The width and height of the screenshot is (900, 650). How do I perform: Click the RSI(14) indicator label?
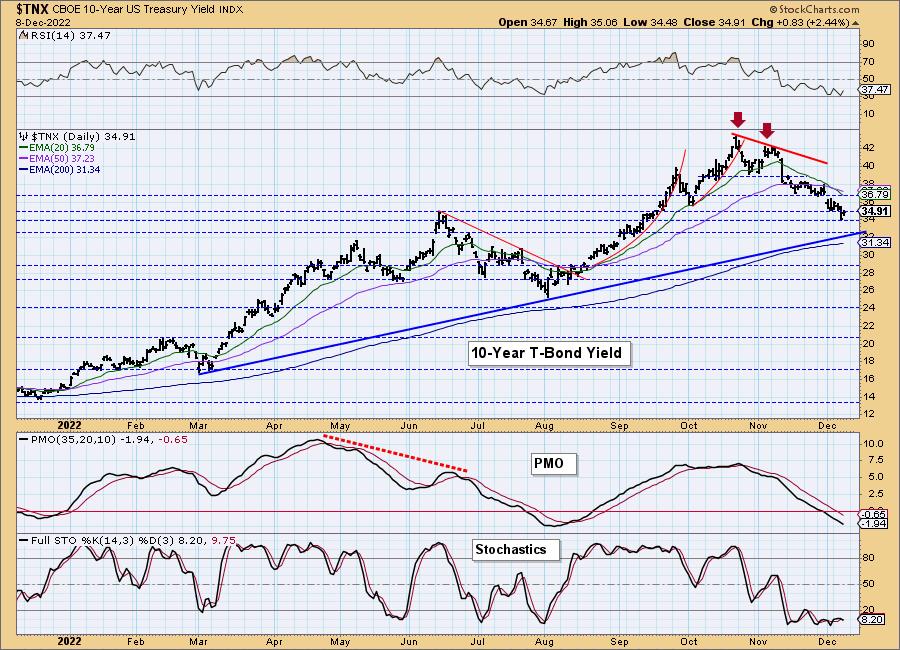tap(70, 35)
